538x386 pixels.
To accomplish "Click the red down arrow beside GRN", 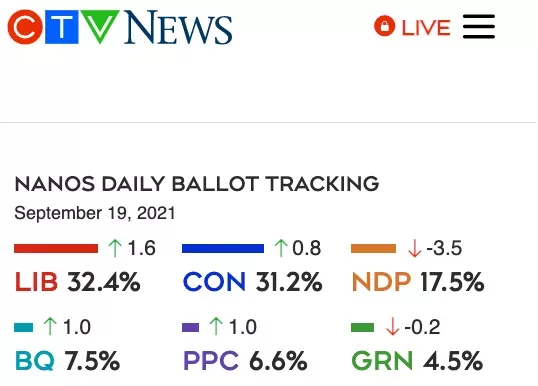I will [x=393, y=326].
